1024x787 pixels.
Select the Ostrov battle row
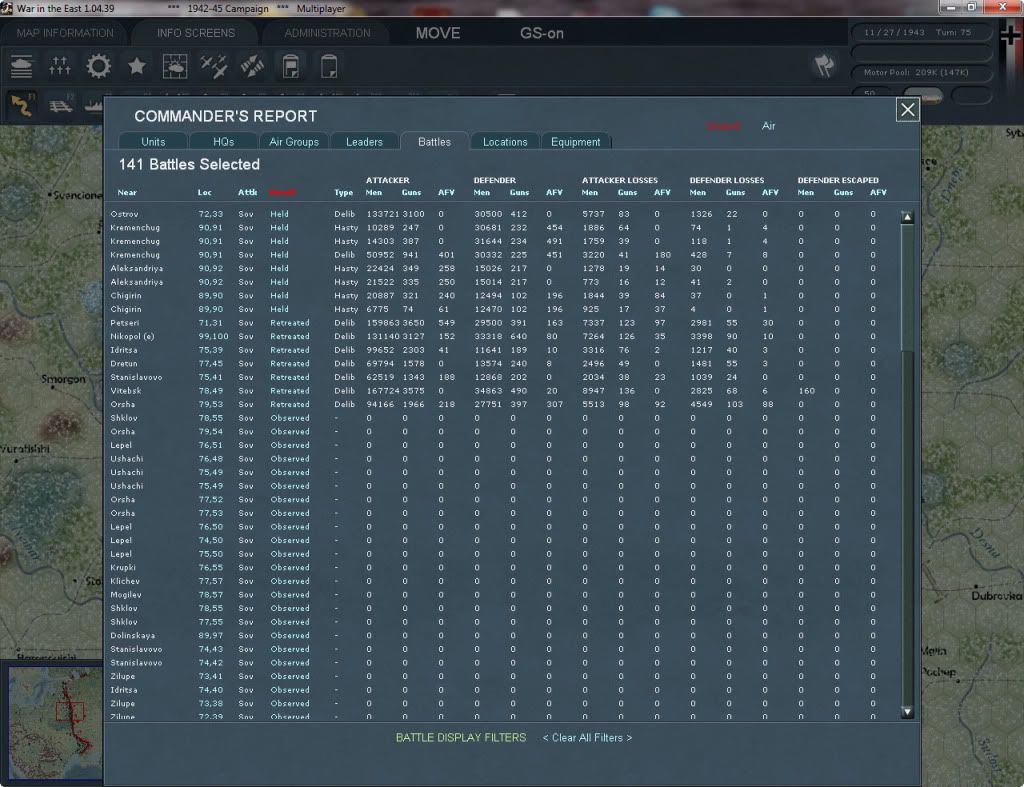tap(500, 214)
